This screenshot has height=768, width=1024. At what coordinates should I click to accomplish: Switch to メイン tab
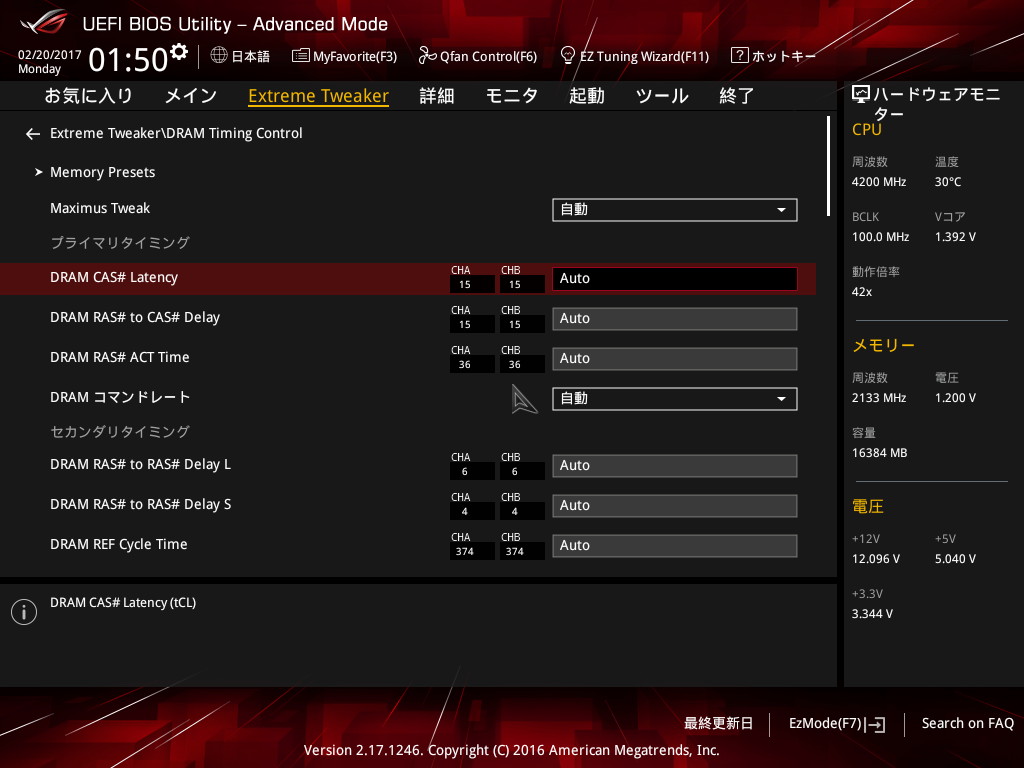click(191, 96)
